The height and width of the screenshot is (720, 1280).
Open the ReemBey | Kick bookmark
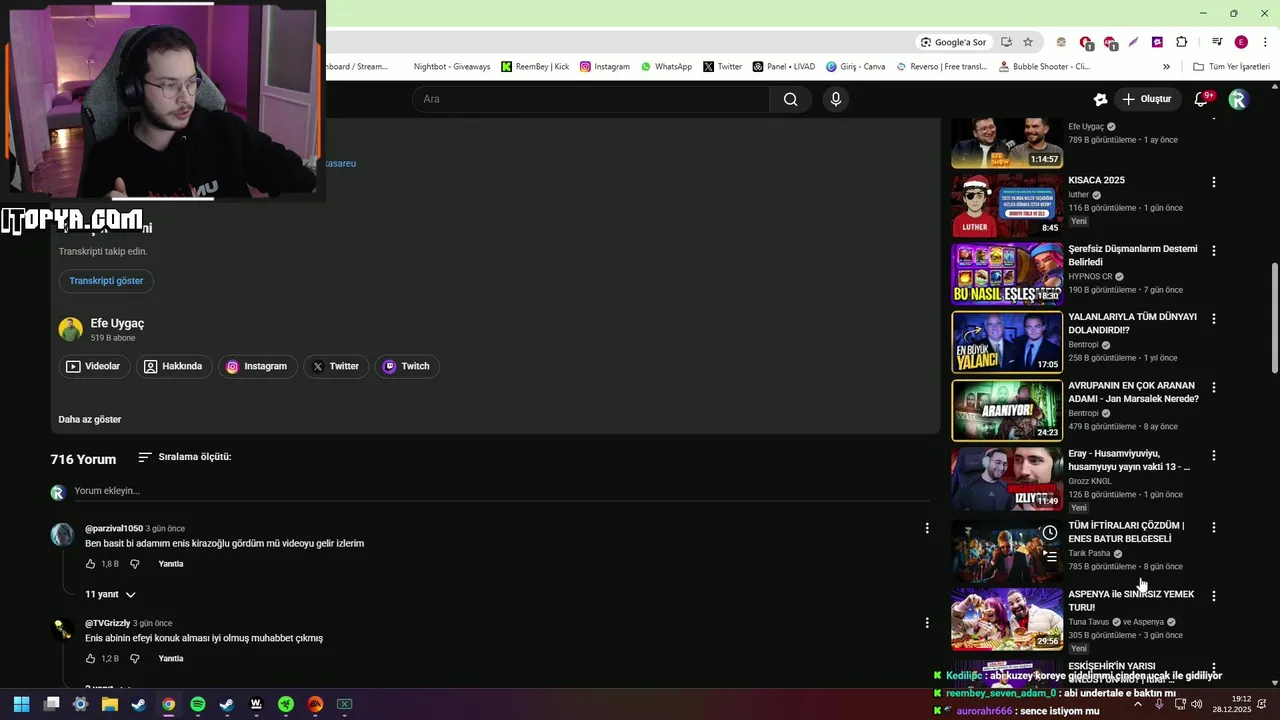coord(535,67)
